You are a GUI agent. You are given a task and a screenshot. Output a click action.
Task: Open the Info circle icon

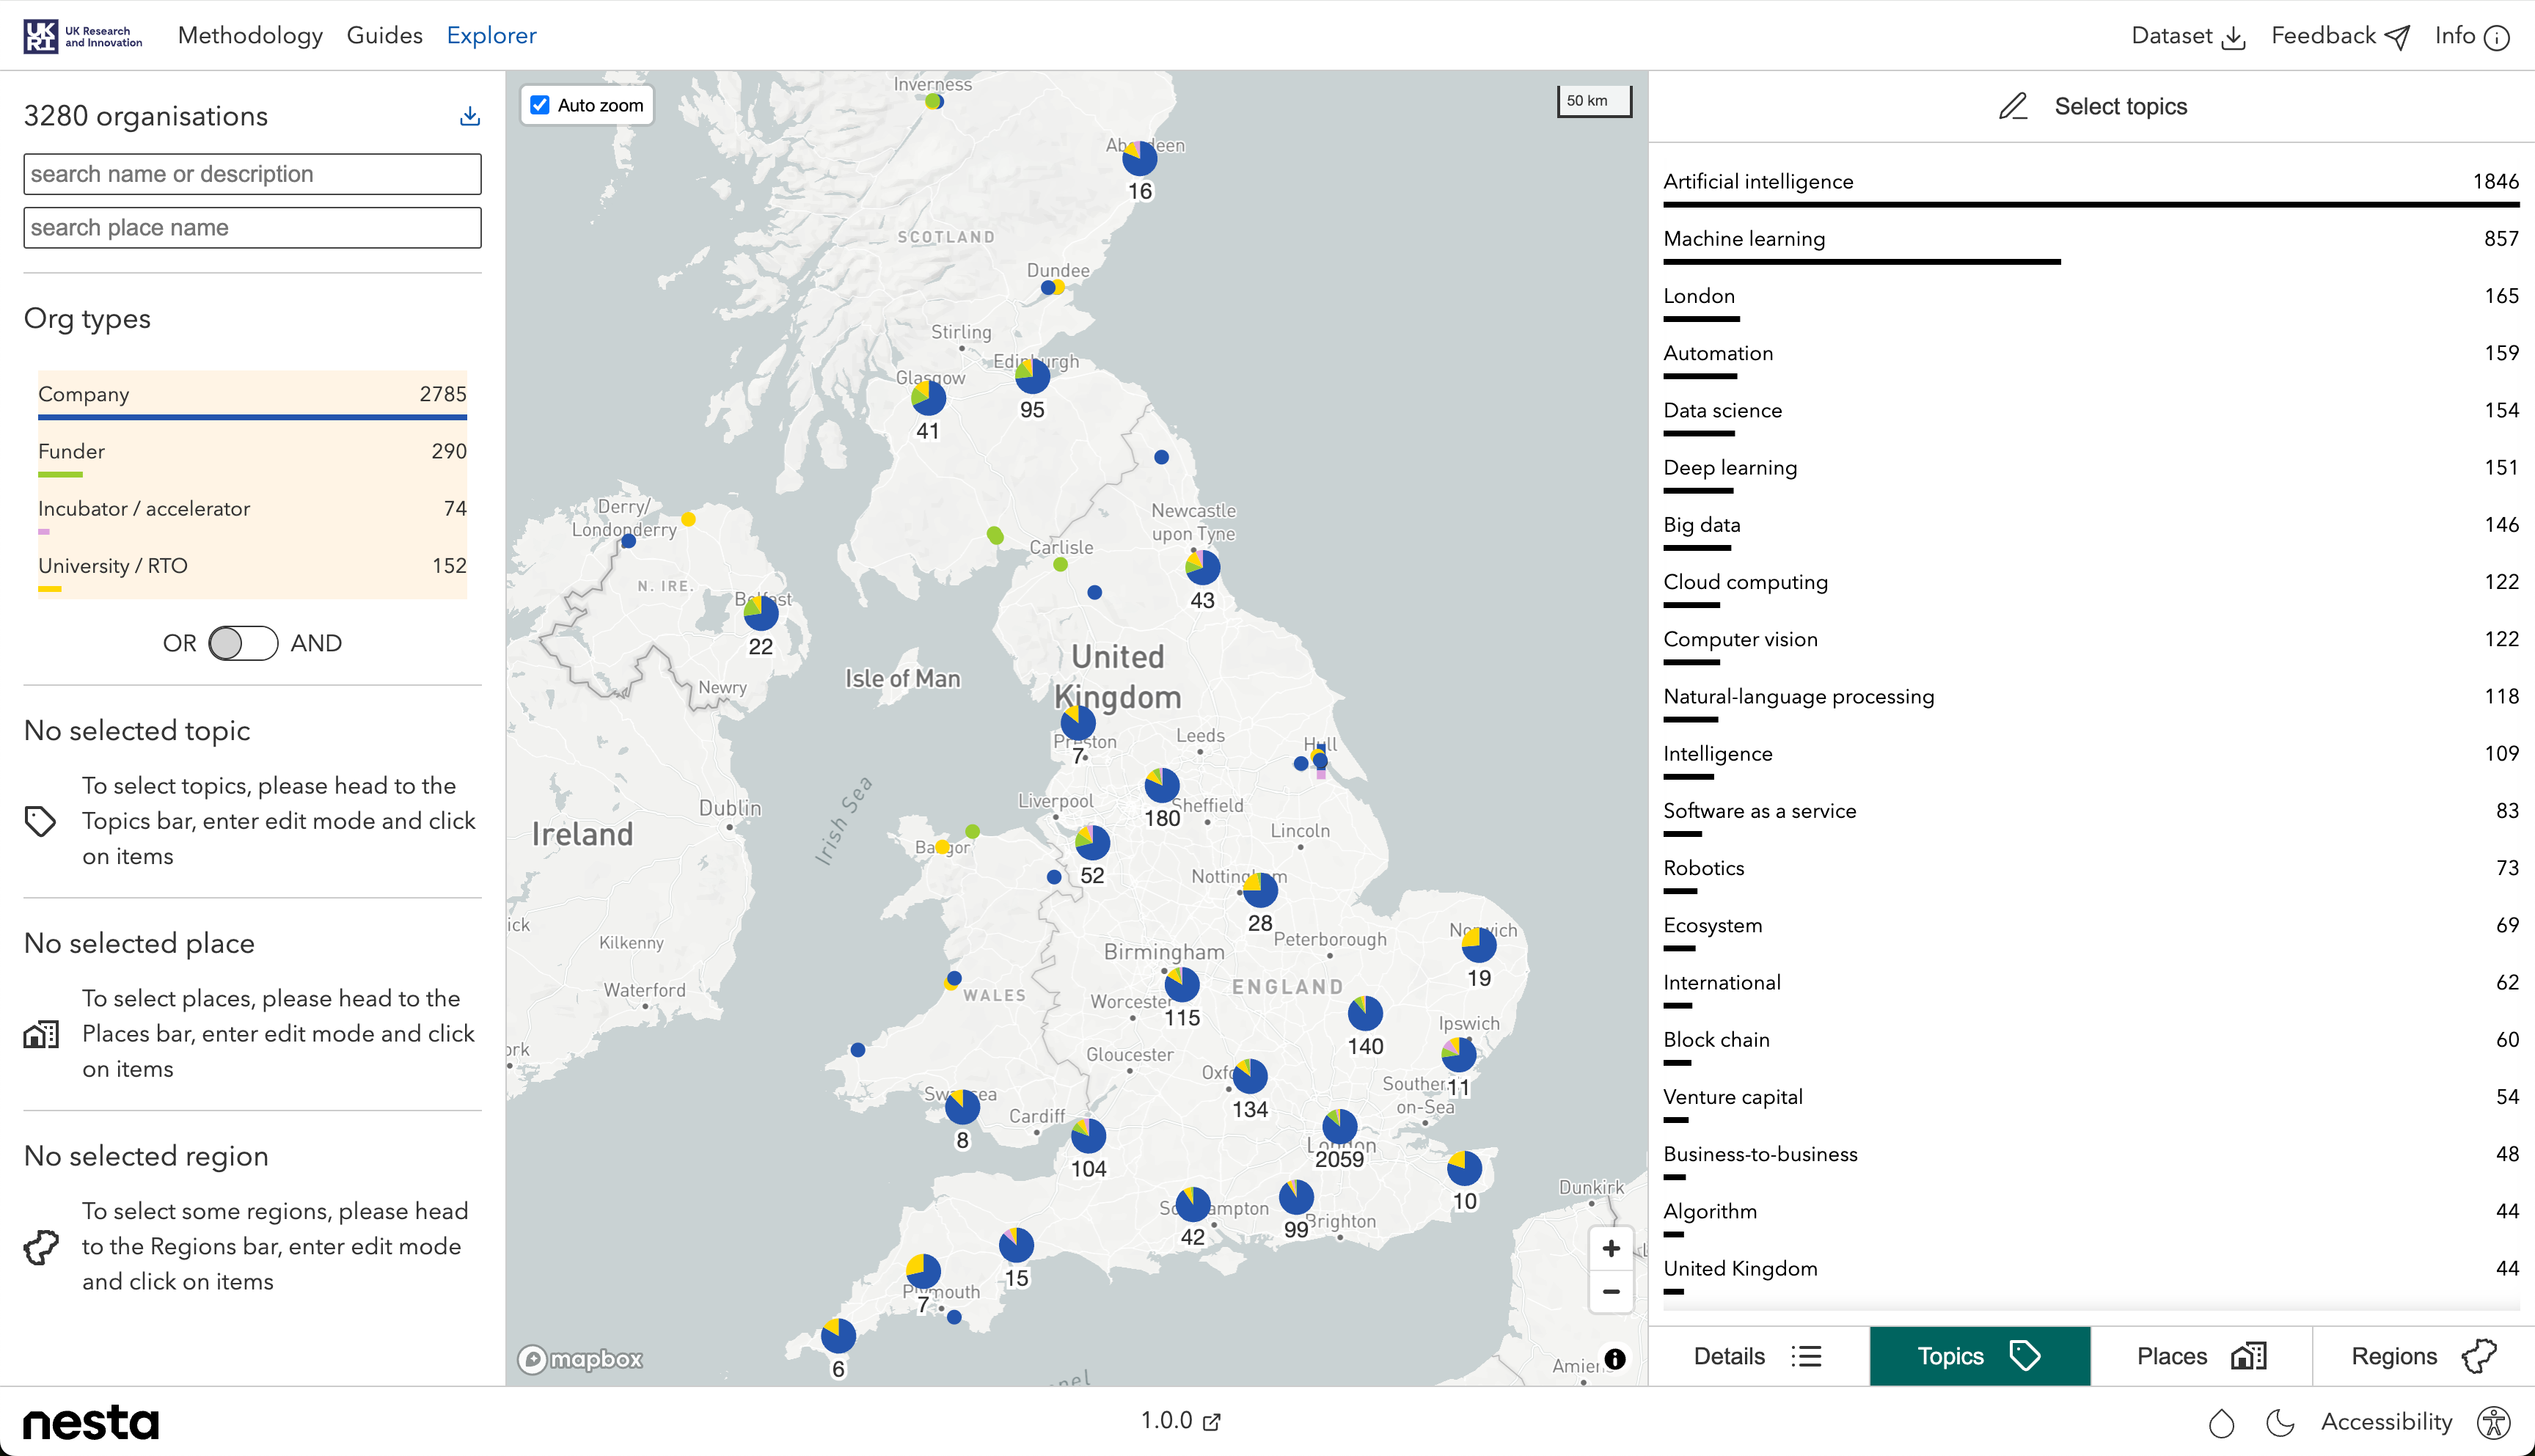pos(2497,37)
